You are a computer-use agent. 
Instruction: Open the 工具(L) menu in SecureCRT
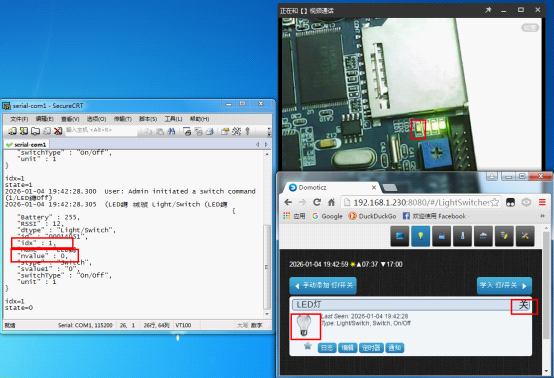[x=173, y=119]
